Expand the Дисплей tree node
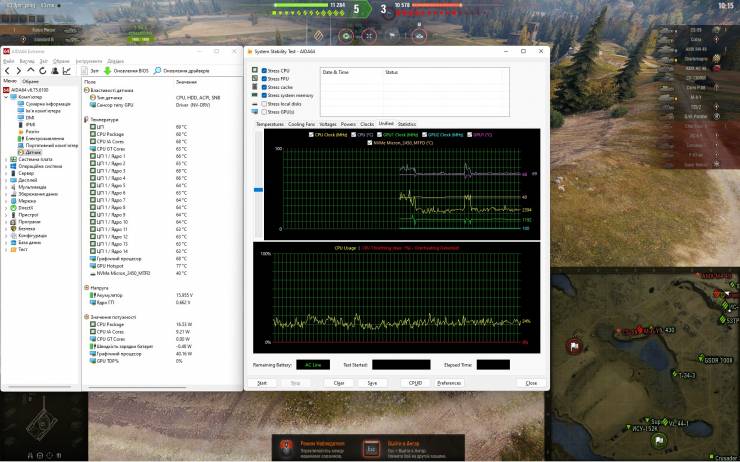This screenshot has width=740, height=462. (6, 180)
